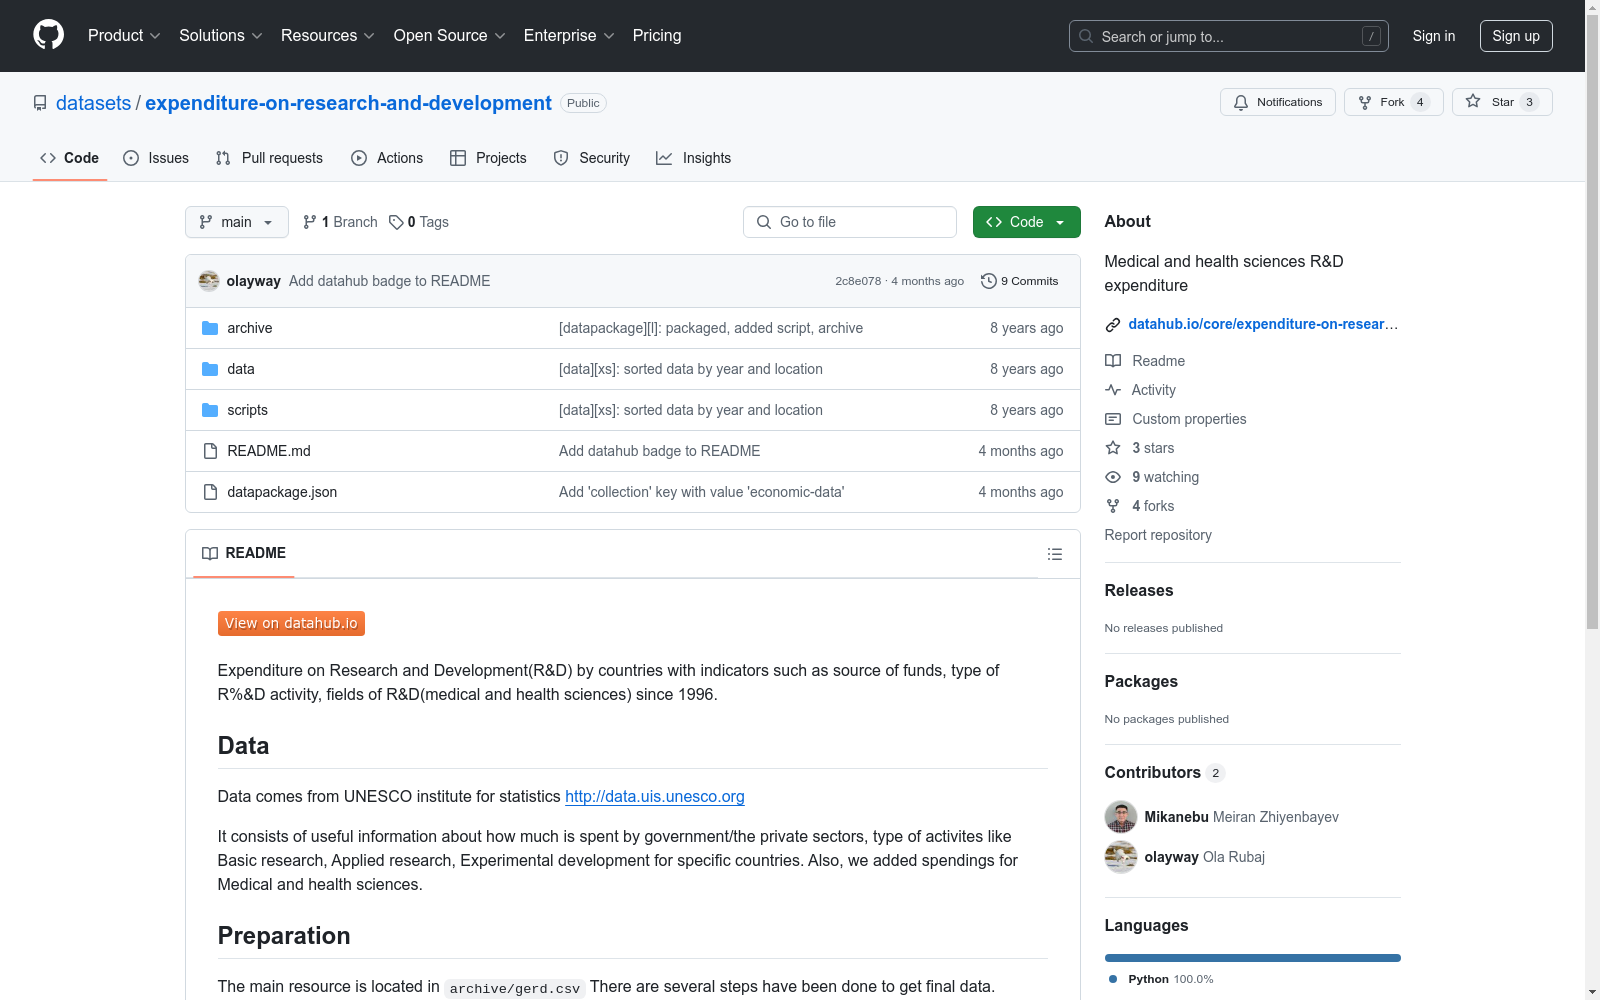View the 4 forks list
Image resolution: width=1600 pixels, height=1000 pixels.
click(1140, 506)
